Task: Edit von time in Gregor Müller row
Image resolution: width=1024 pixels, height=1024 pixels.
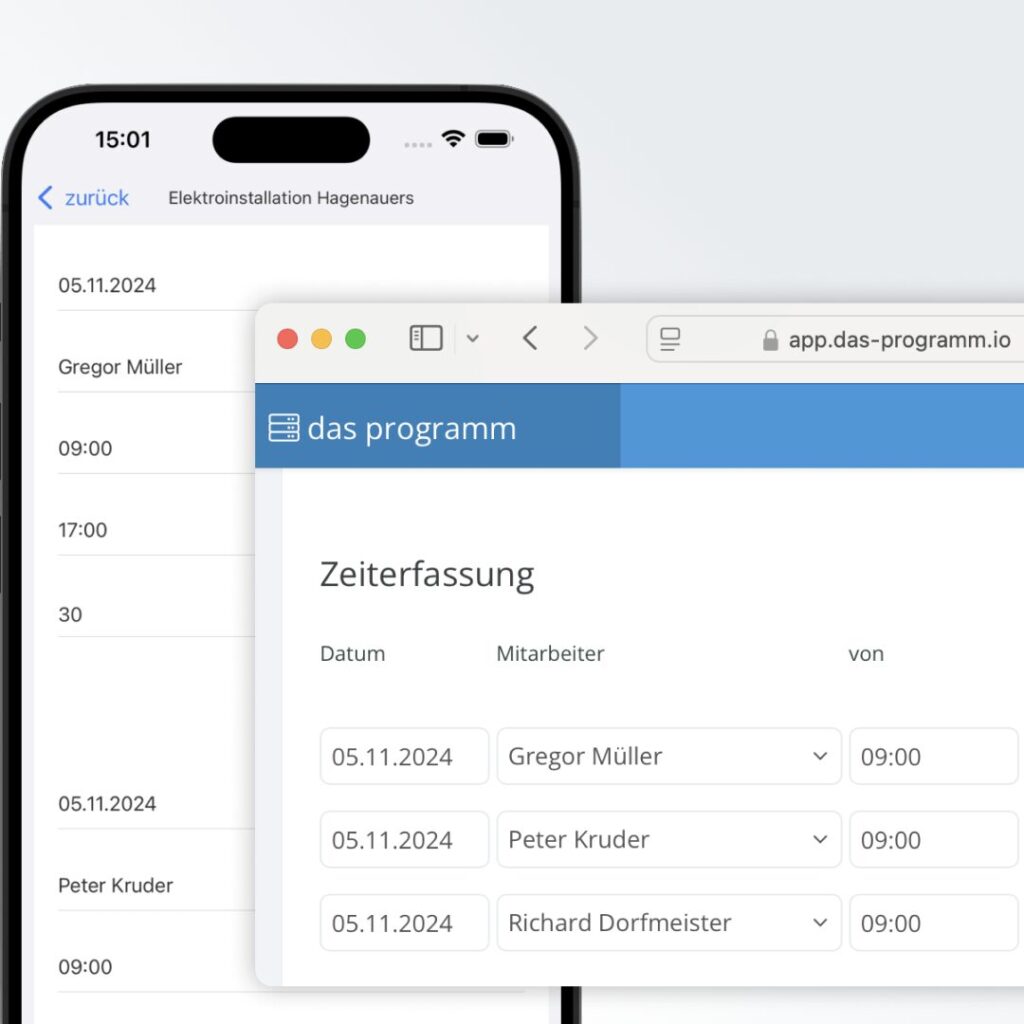Action: coord(934,756)
